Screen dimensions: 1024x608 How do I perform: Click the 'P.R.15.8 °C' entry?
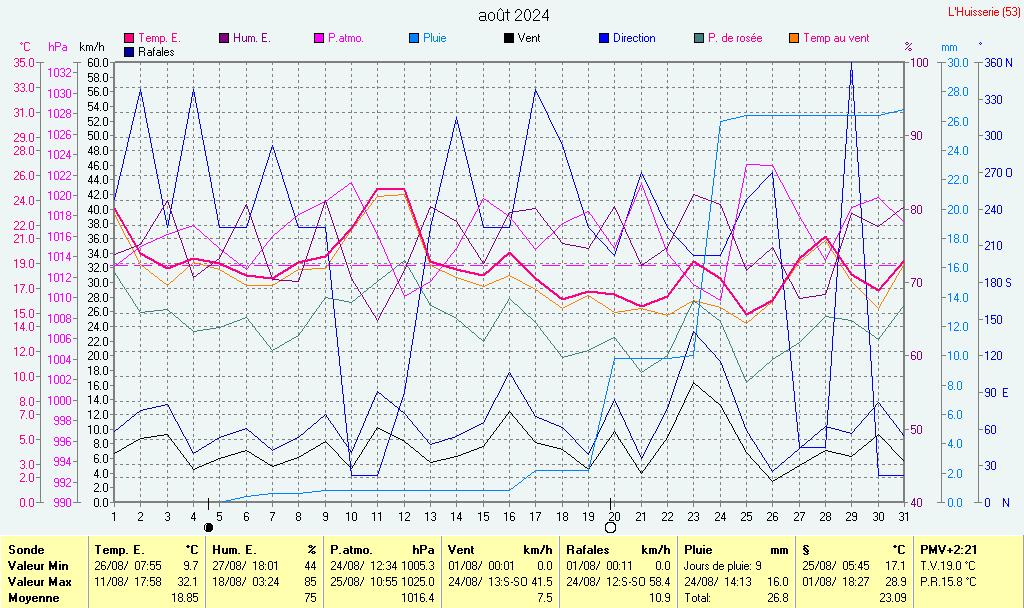click(948, 582)
